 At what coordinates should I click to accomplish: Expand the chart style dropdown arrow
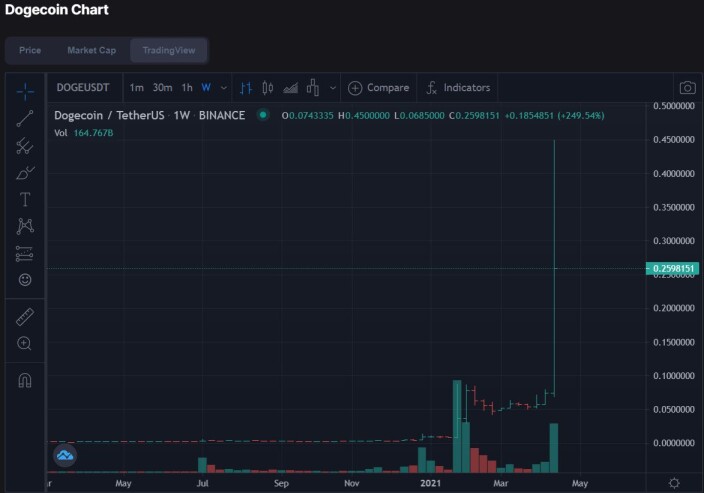pos(333,88)
